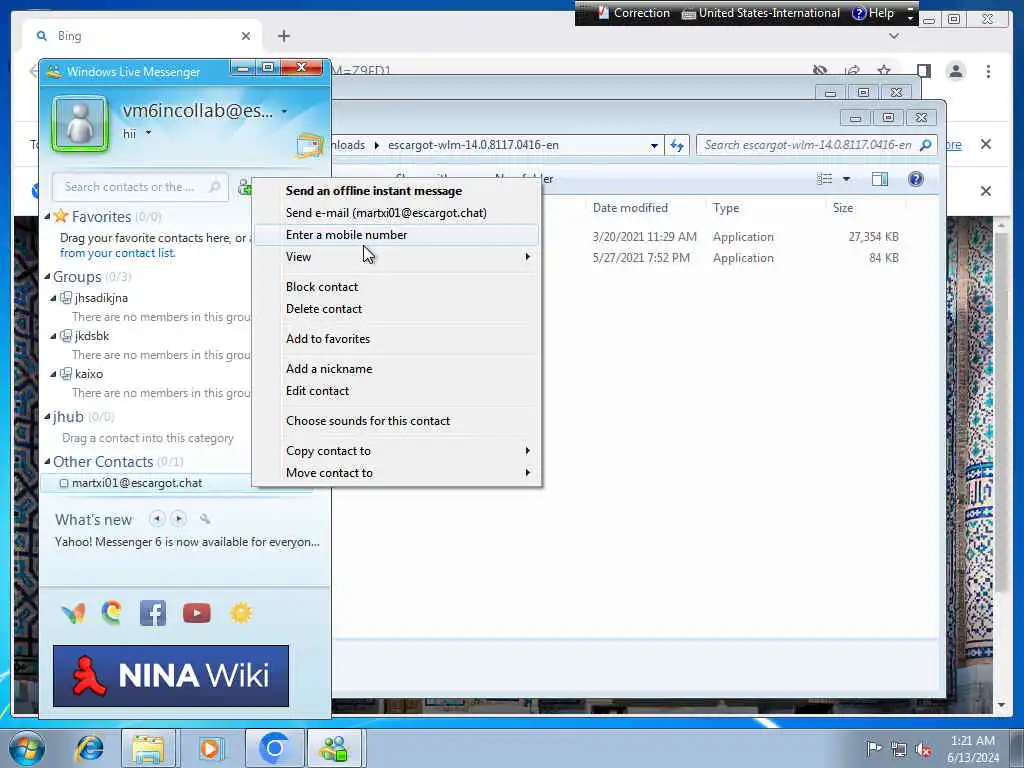Viewport: 1024px width, 768px height.
Task: Click the Chrome bookmark star icon
Action: [884, 71]
